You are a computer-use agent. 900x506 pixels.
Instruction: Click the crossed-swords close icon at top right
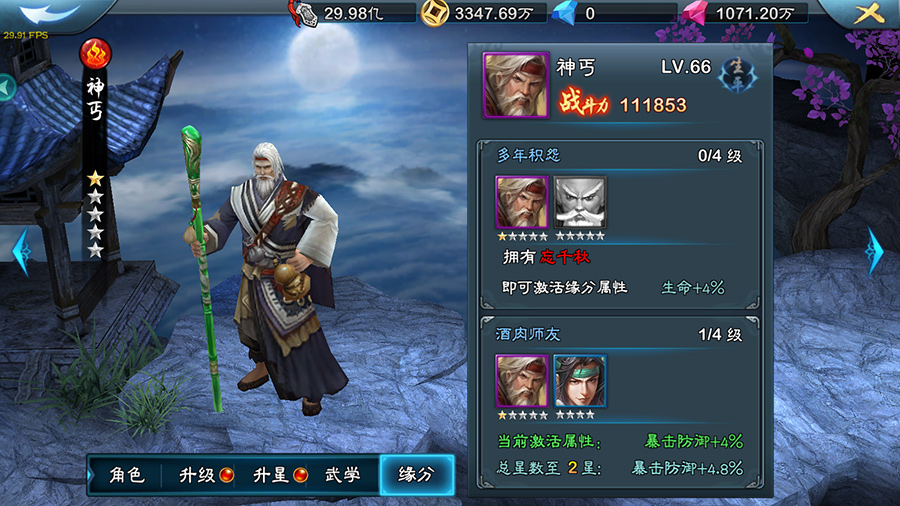coord(868,13)
